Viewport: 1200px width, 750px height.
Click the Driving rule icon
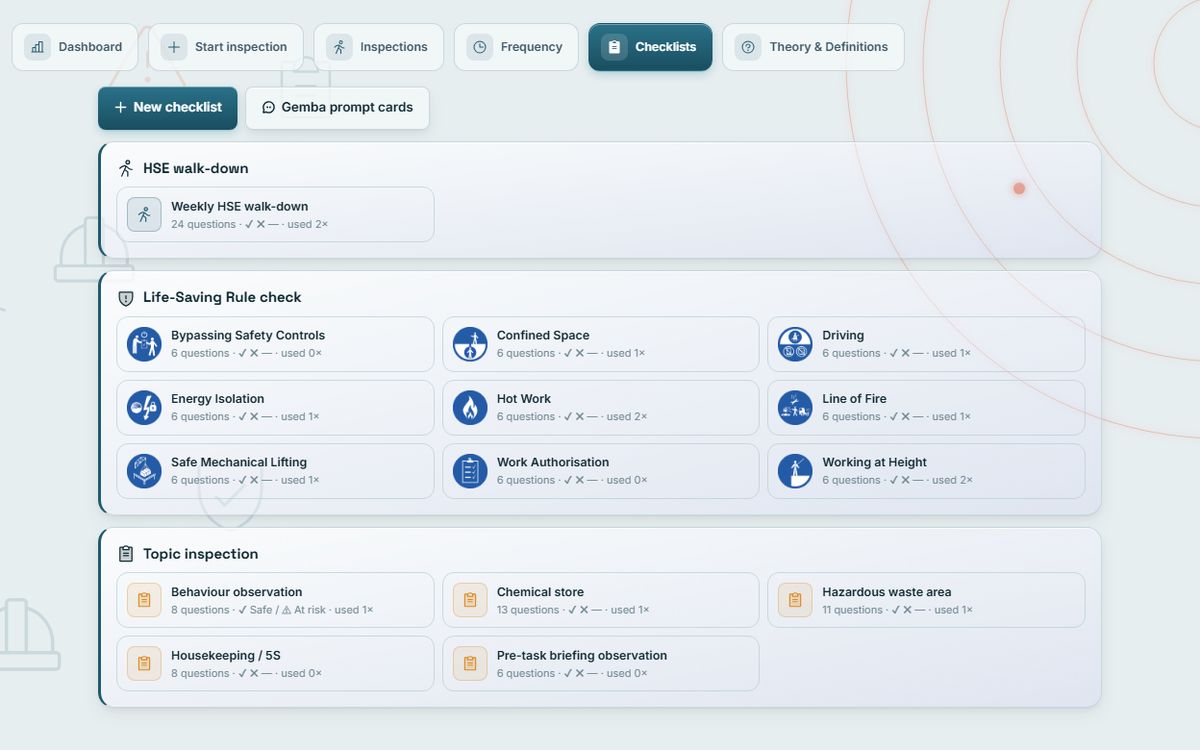[x=795, y=344]
